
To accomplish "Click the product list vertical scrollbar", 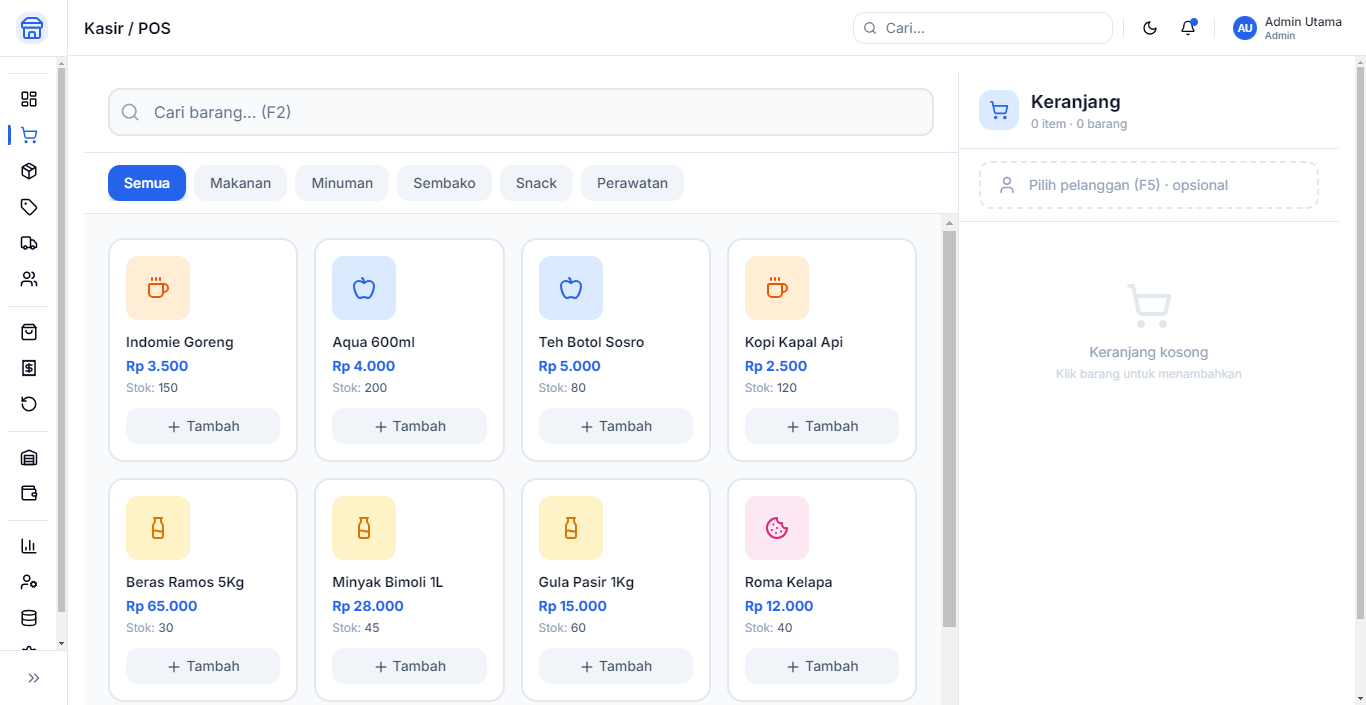I will 950,430.
